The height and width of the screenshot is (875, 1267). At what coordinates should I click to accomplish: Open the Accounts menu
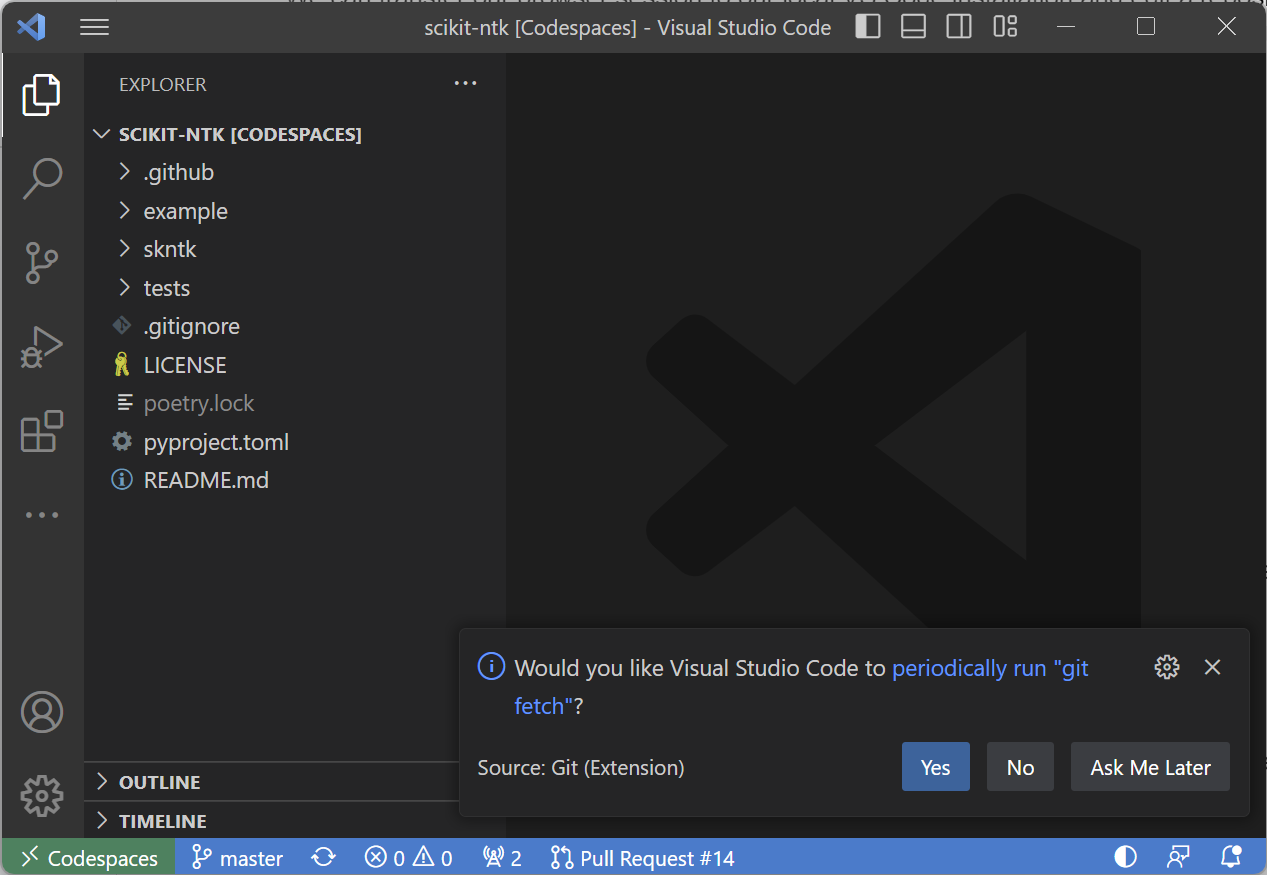tap(42, 712)
